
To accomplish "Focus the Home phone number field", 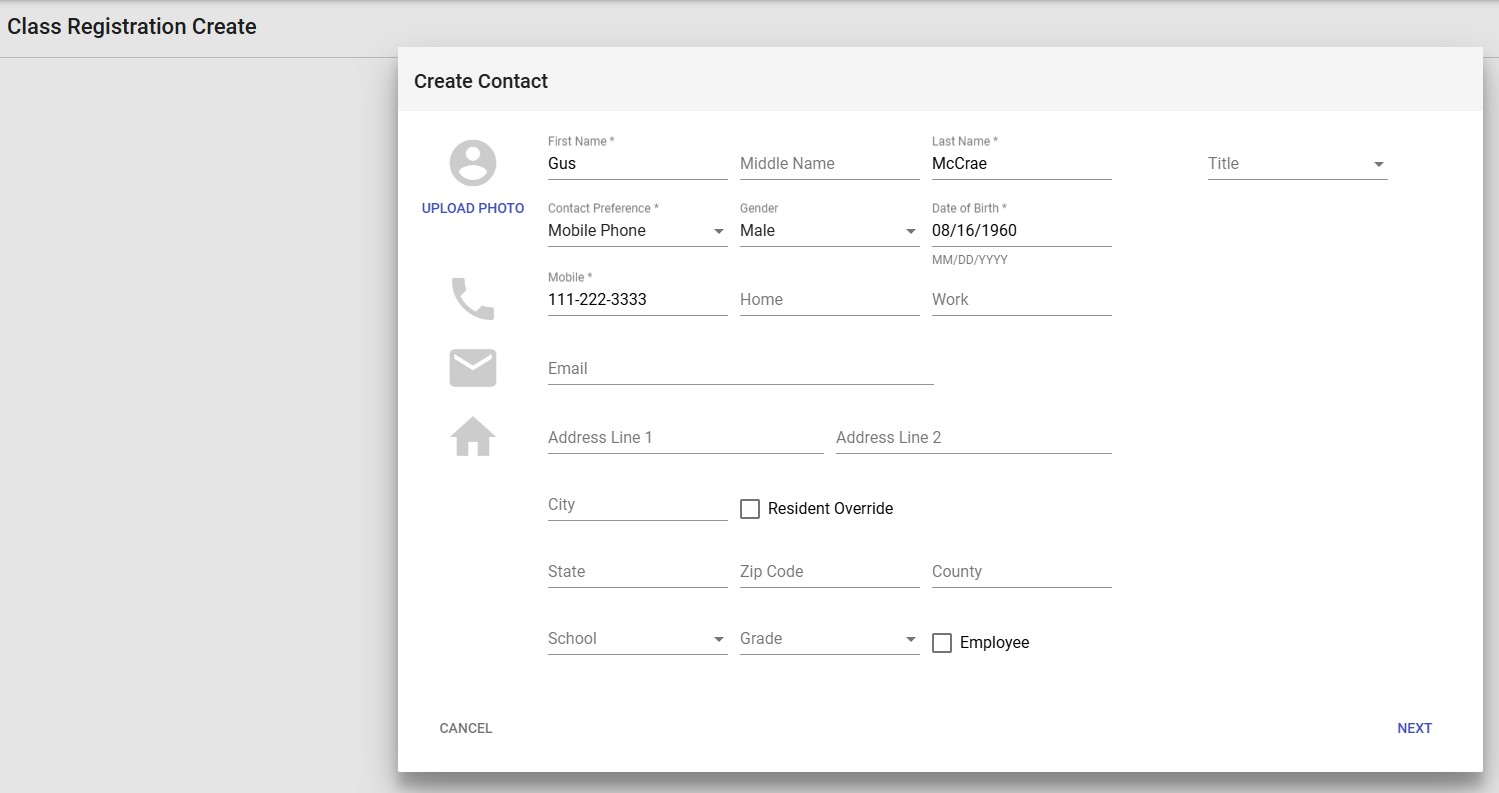I will [x=829, y=300].
